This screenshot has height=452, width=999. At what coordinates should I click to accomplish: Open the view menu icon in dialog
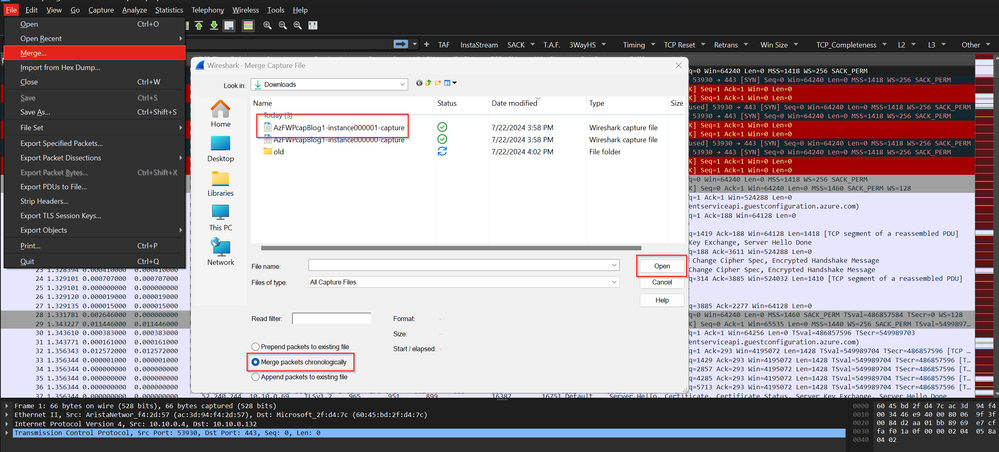pyautogui.click(x=450, y=84)
